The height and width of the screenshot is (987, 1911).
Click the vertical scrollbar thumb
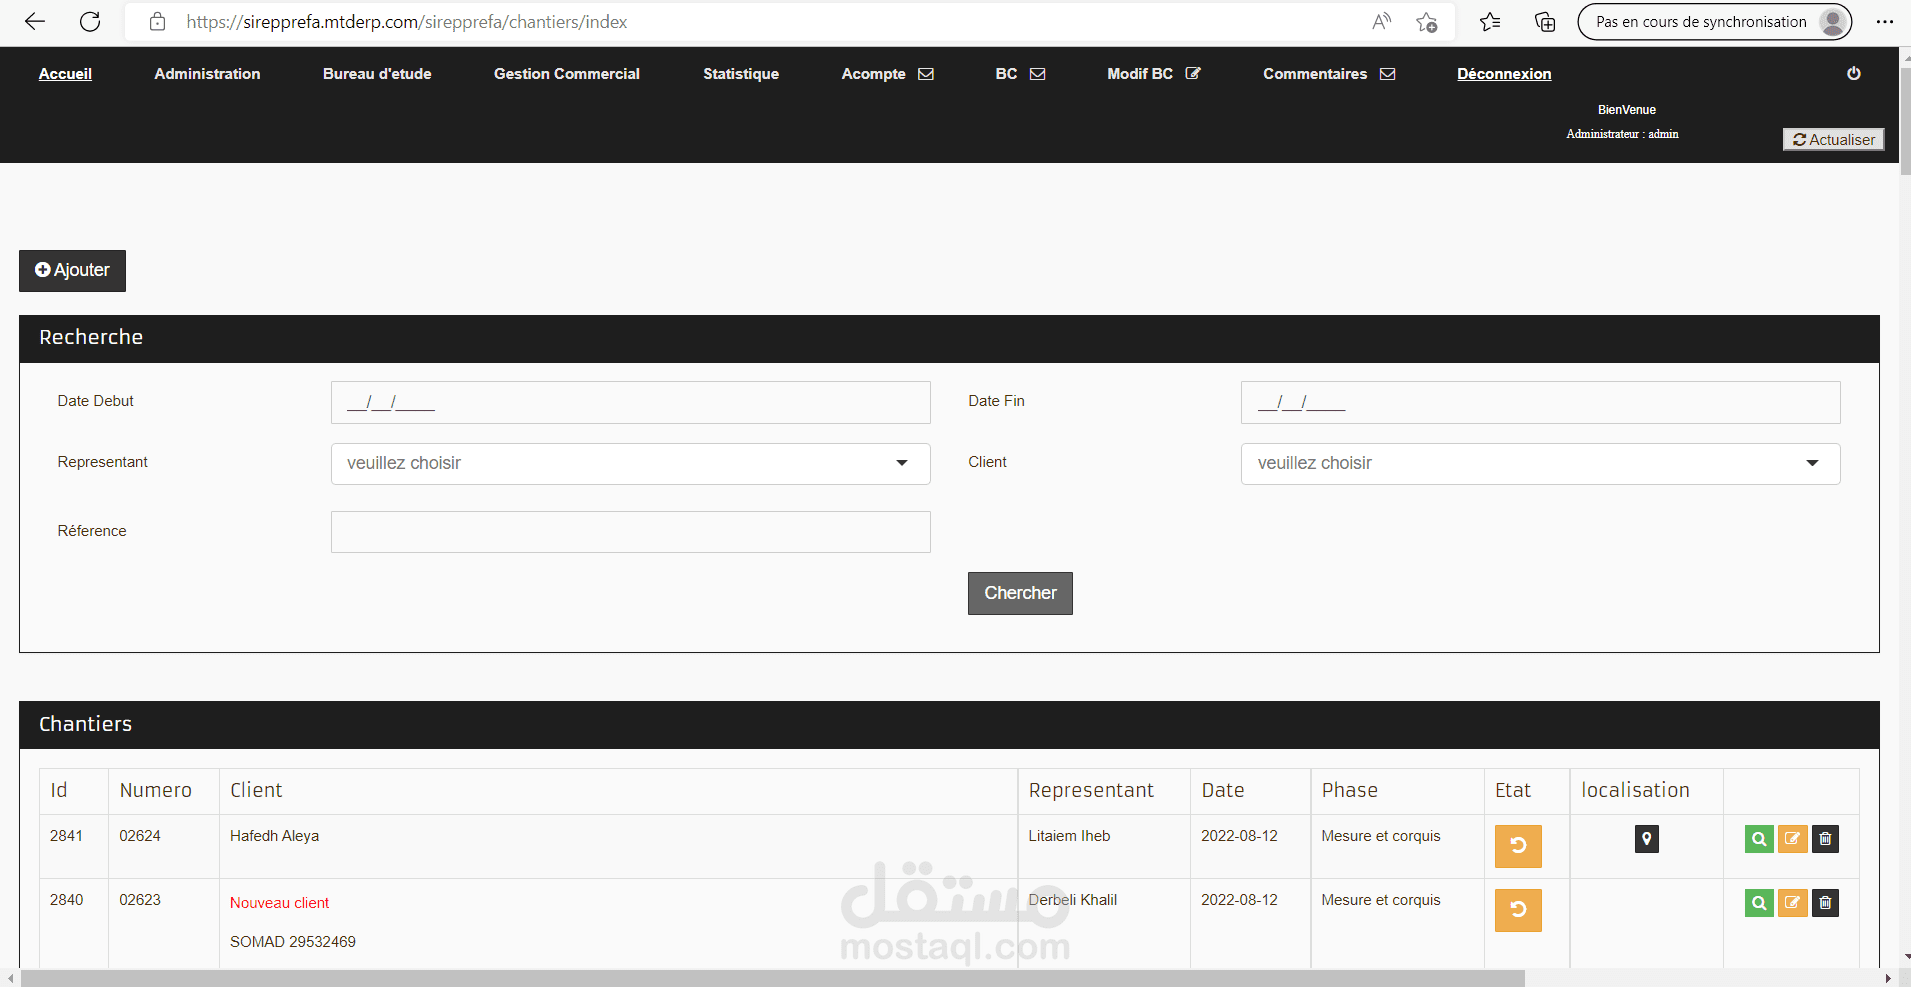(1905, 120)
